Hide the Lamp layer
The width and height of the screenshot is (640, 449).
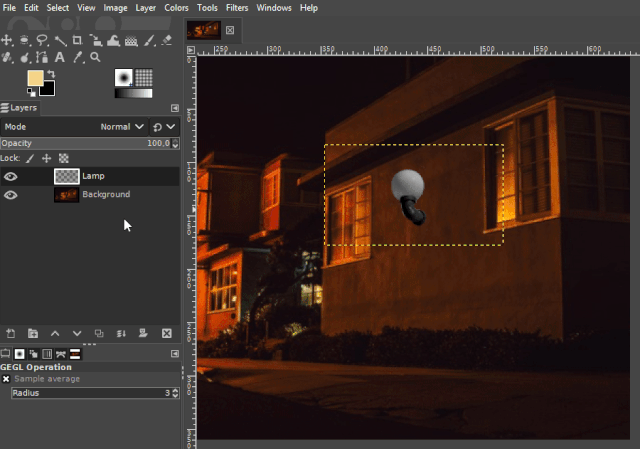click(11, 176)
